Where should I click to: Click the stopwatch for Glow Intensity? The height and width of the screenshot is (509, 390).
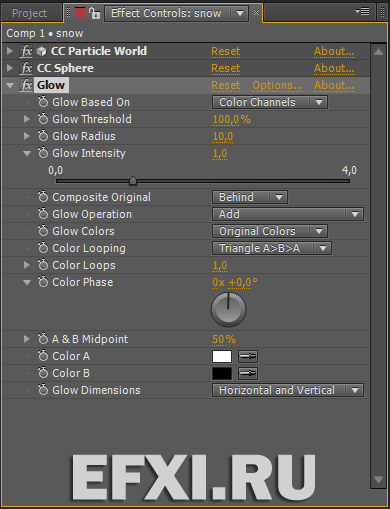point(43,153)
